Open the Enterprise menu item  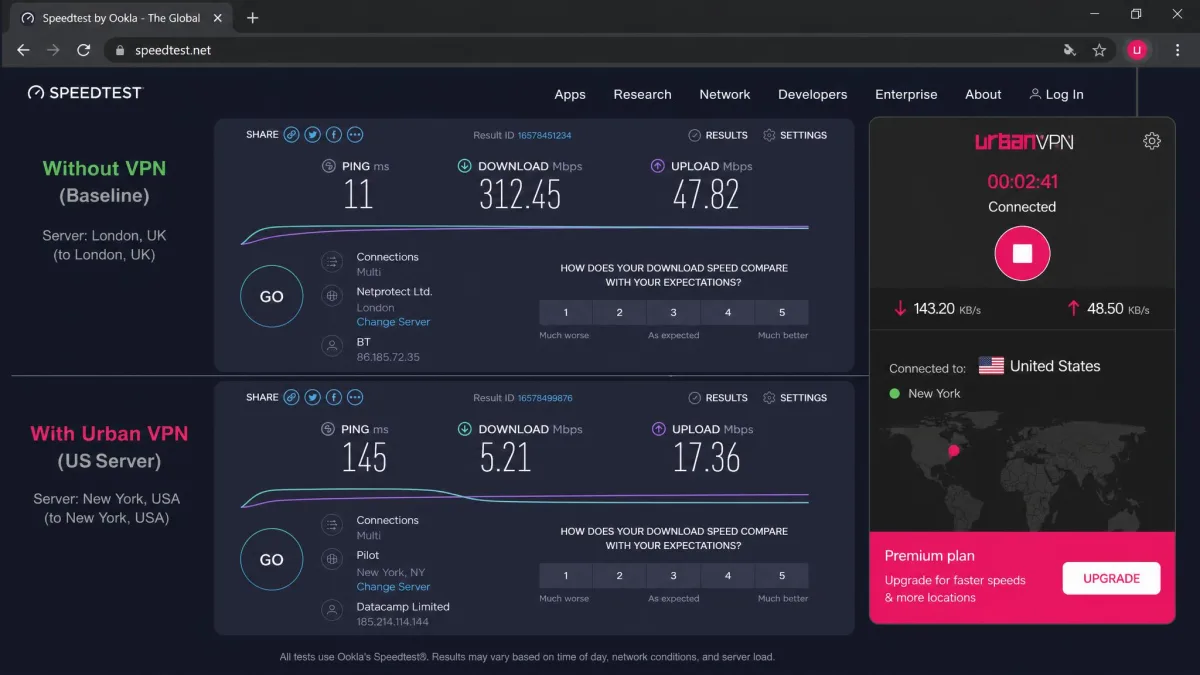point(906,94)
